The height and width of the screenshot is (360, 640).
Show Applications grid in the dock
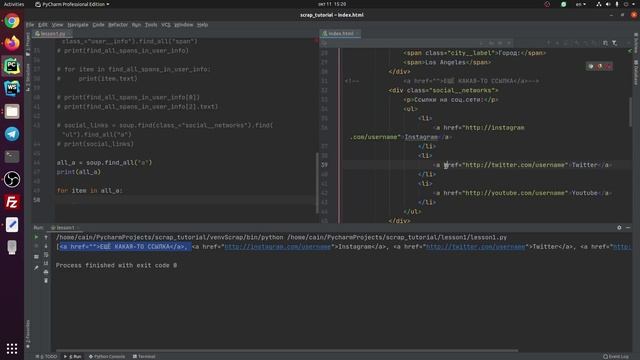click(12, 348)
